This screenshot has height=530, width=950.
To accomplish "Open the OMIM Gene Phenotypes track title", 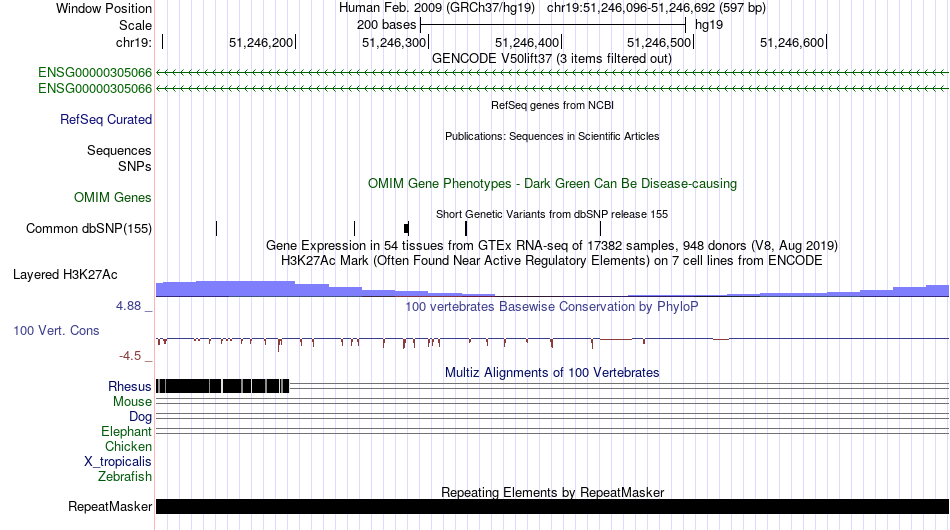I will pos(552,184).
